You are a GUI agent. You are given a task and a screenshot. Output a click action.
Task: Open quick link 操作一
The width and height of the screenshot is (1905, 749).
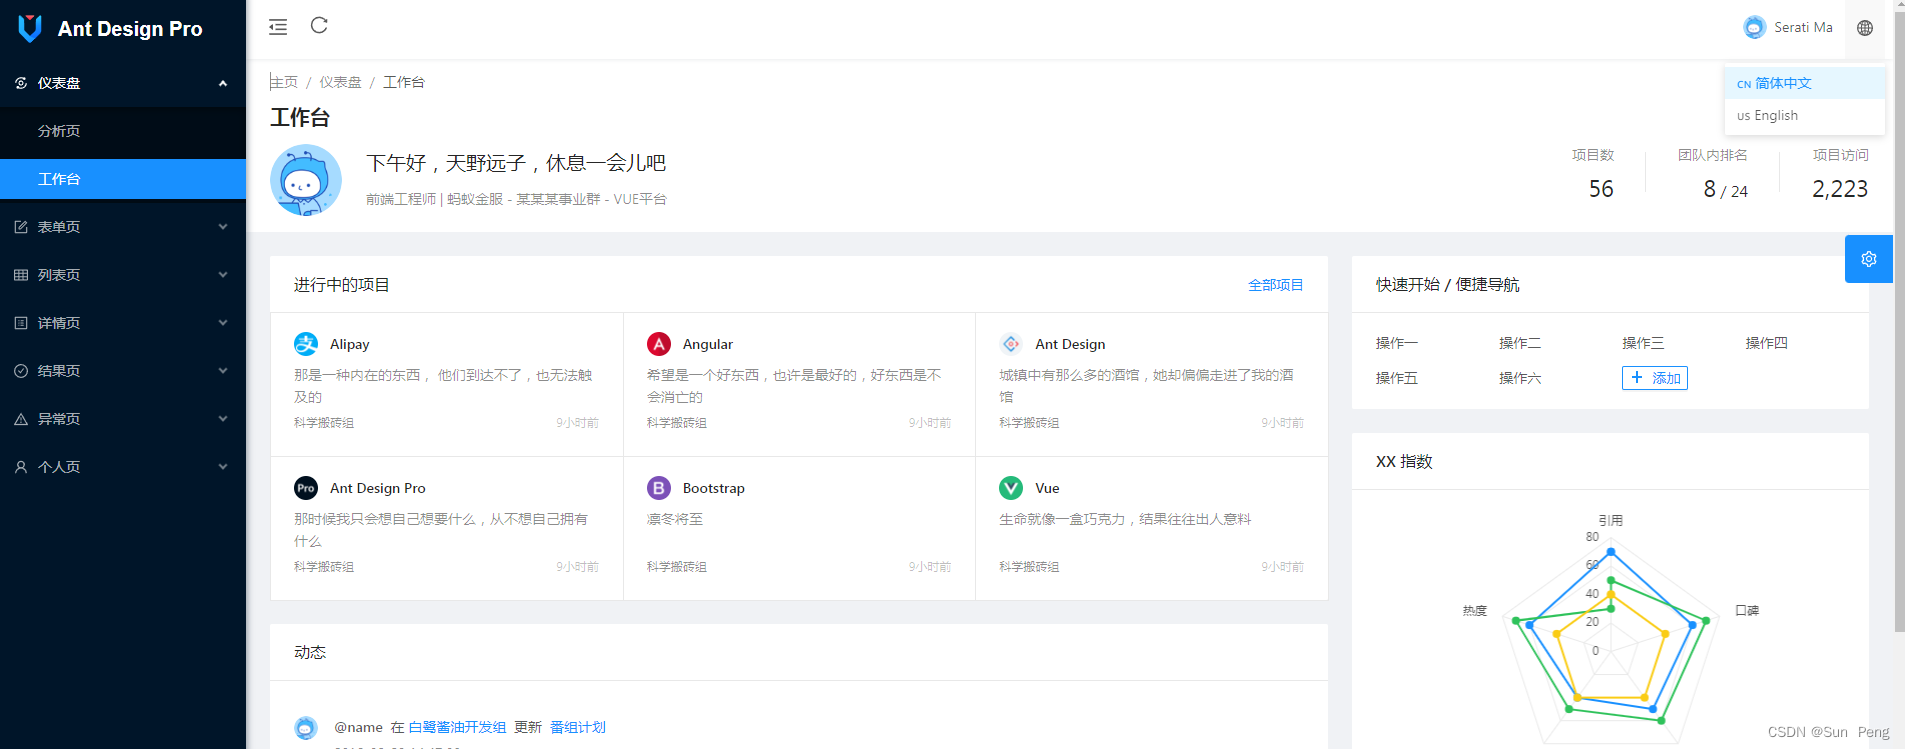point(1397,343)
